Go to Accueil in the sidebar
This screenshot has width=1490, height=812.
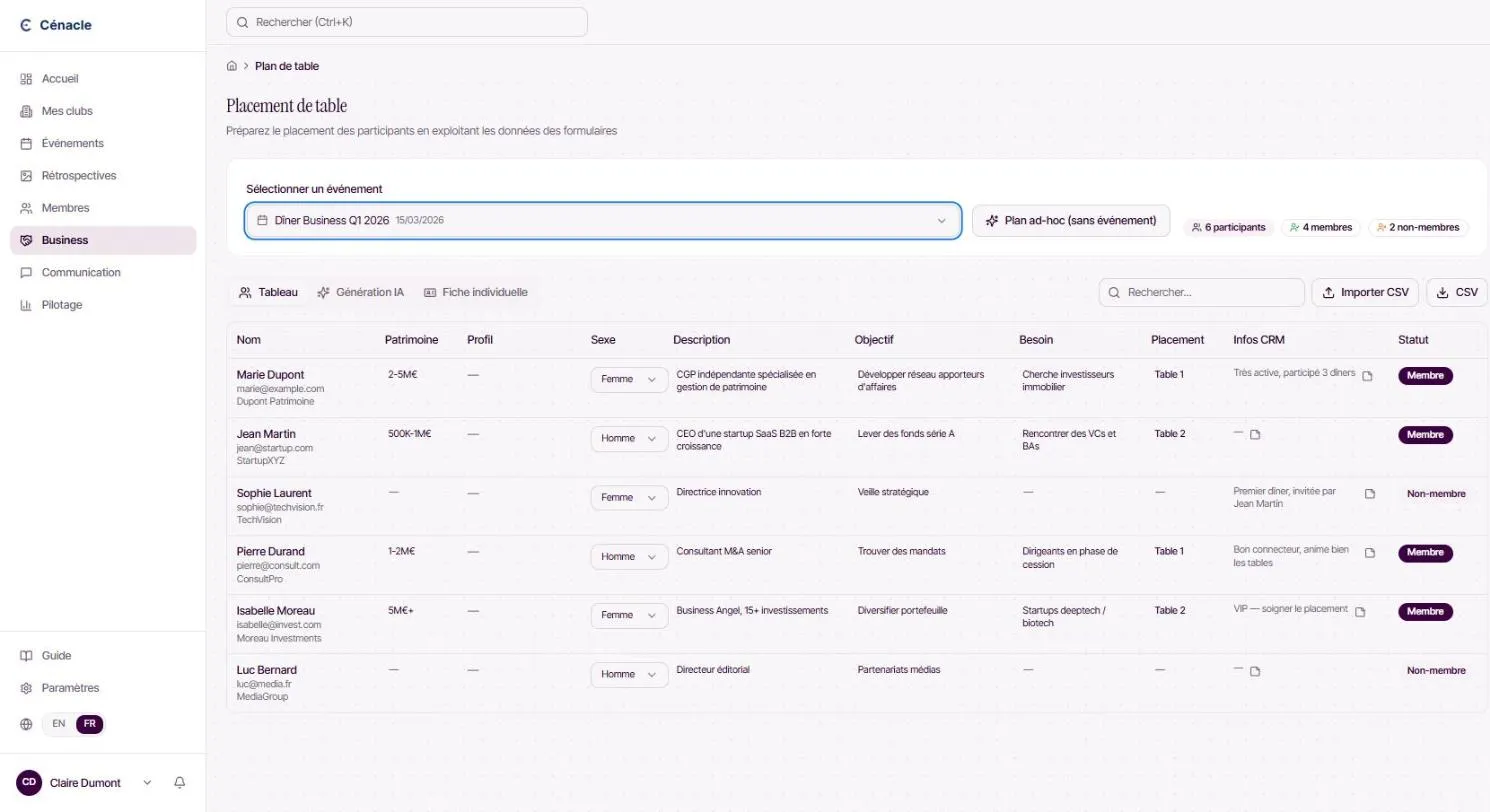(103, 79)
